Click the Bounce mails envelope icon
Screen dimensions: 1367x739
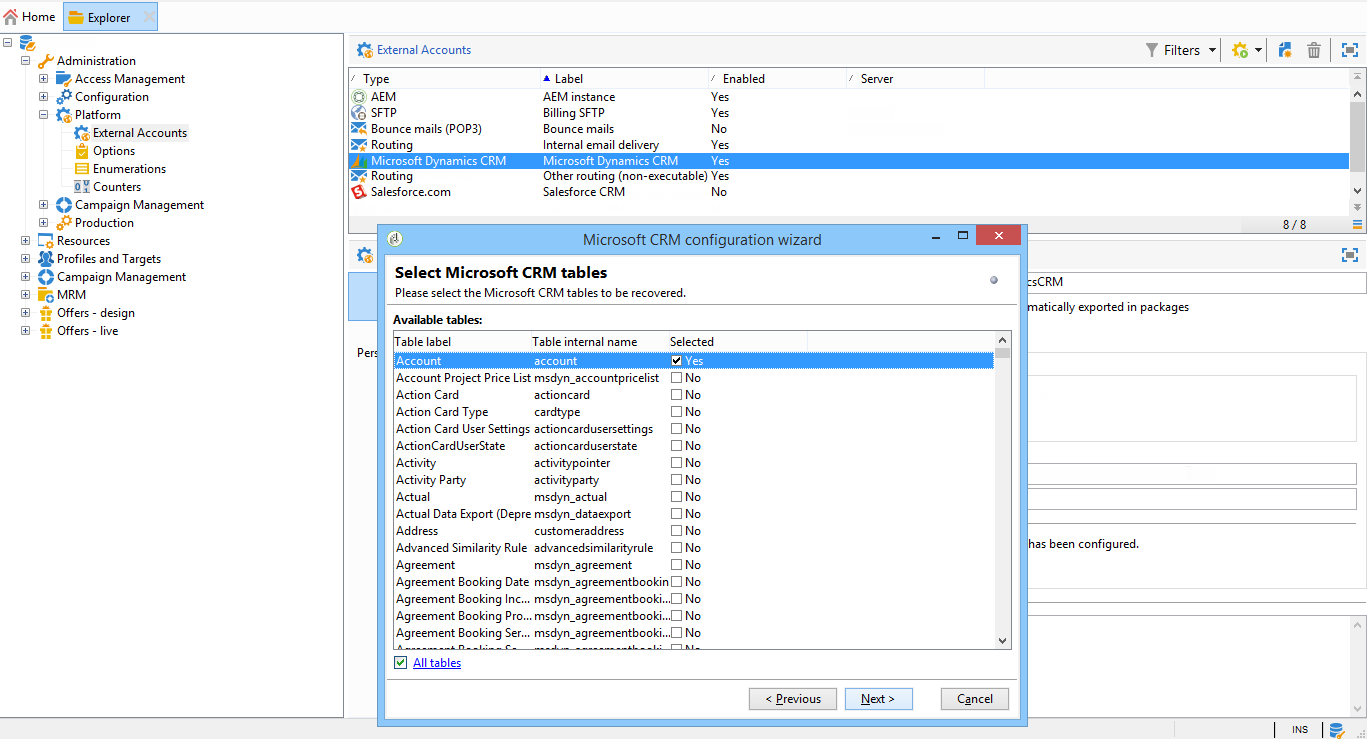(359, 129)
